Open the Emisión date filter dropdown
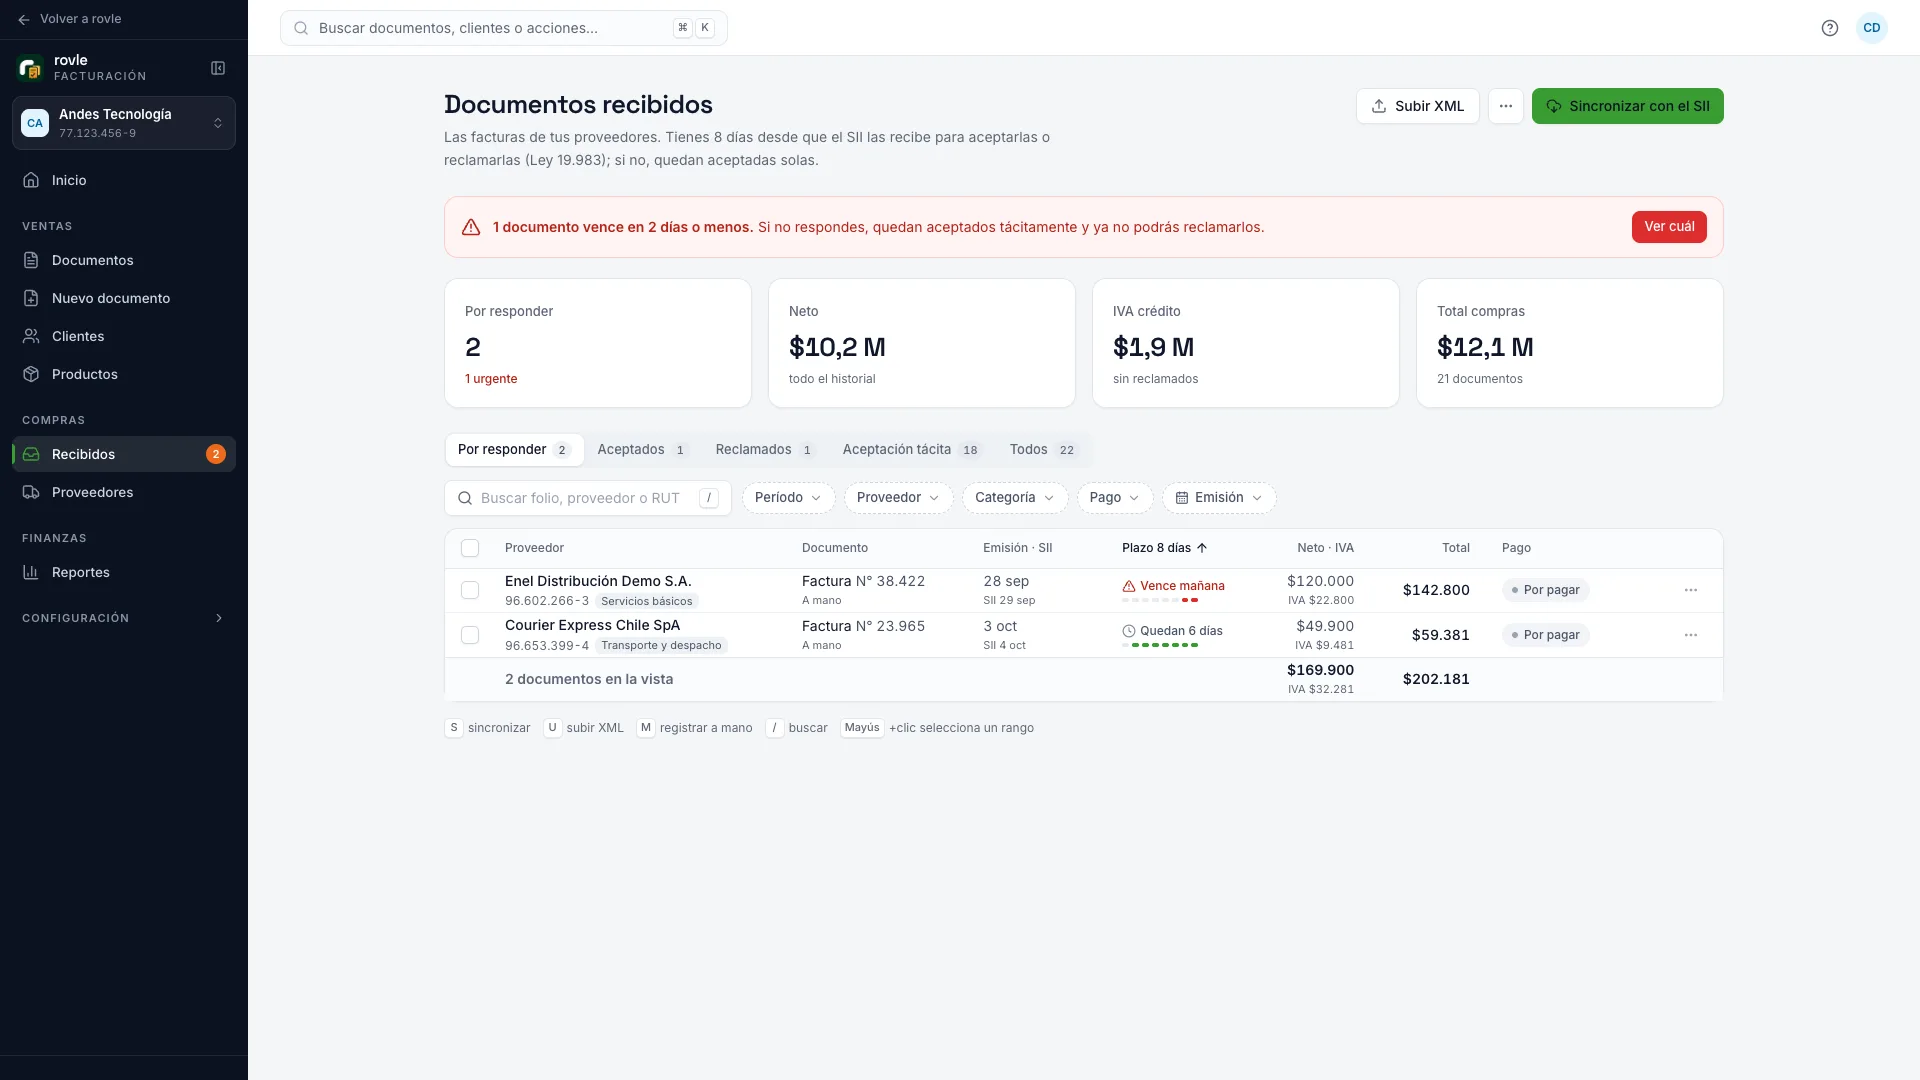Screen dimensions: 1920x1080 click(1219, 498)
